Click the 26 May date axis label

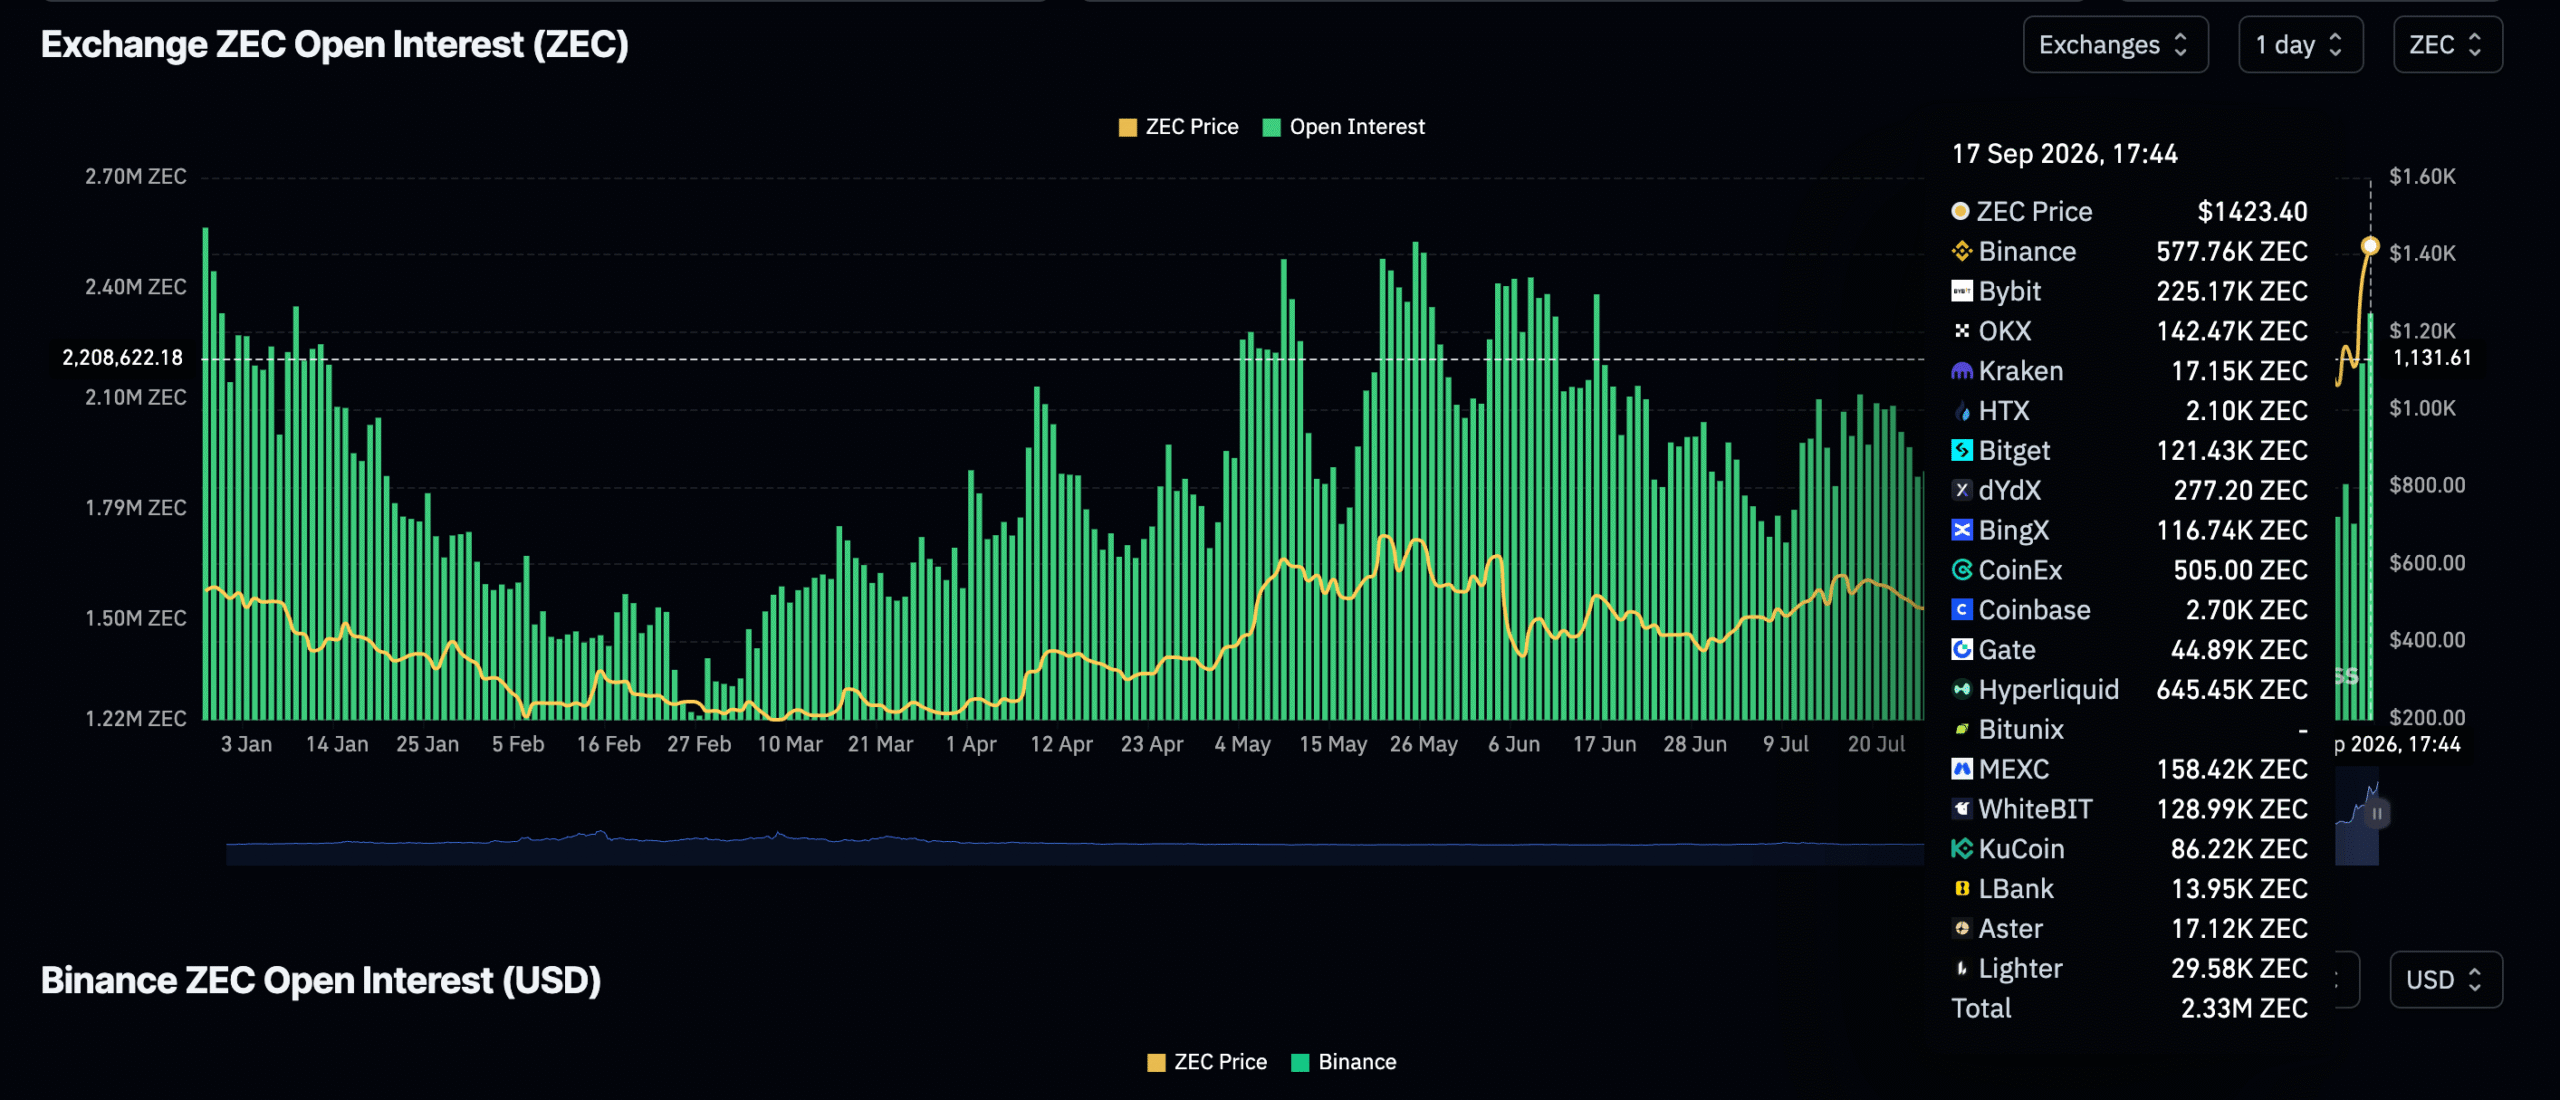click(x=1423, y=744)
